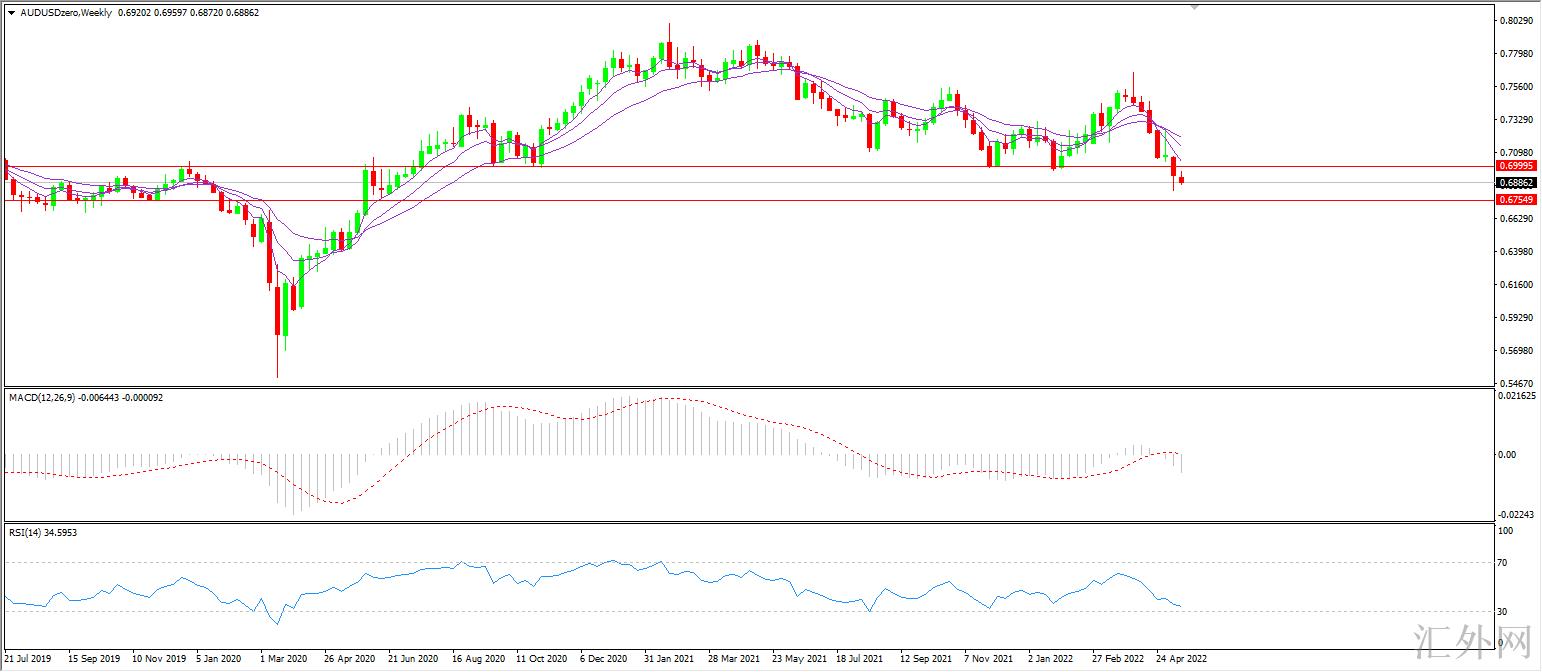
Task: Open the AUDUSDzero,Weekly chart dropdown arrow
Action: pos(11,12)
